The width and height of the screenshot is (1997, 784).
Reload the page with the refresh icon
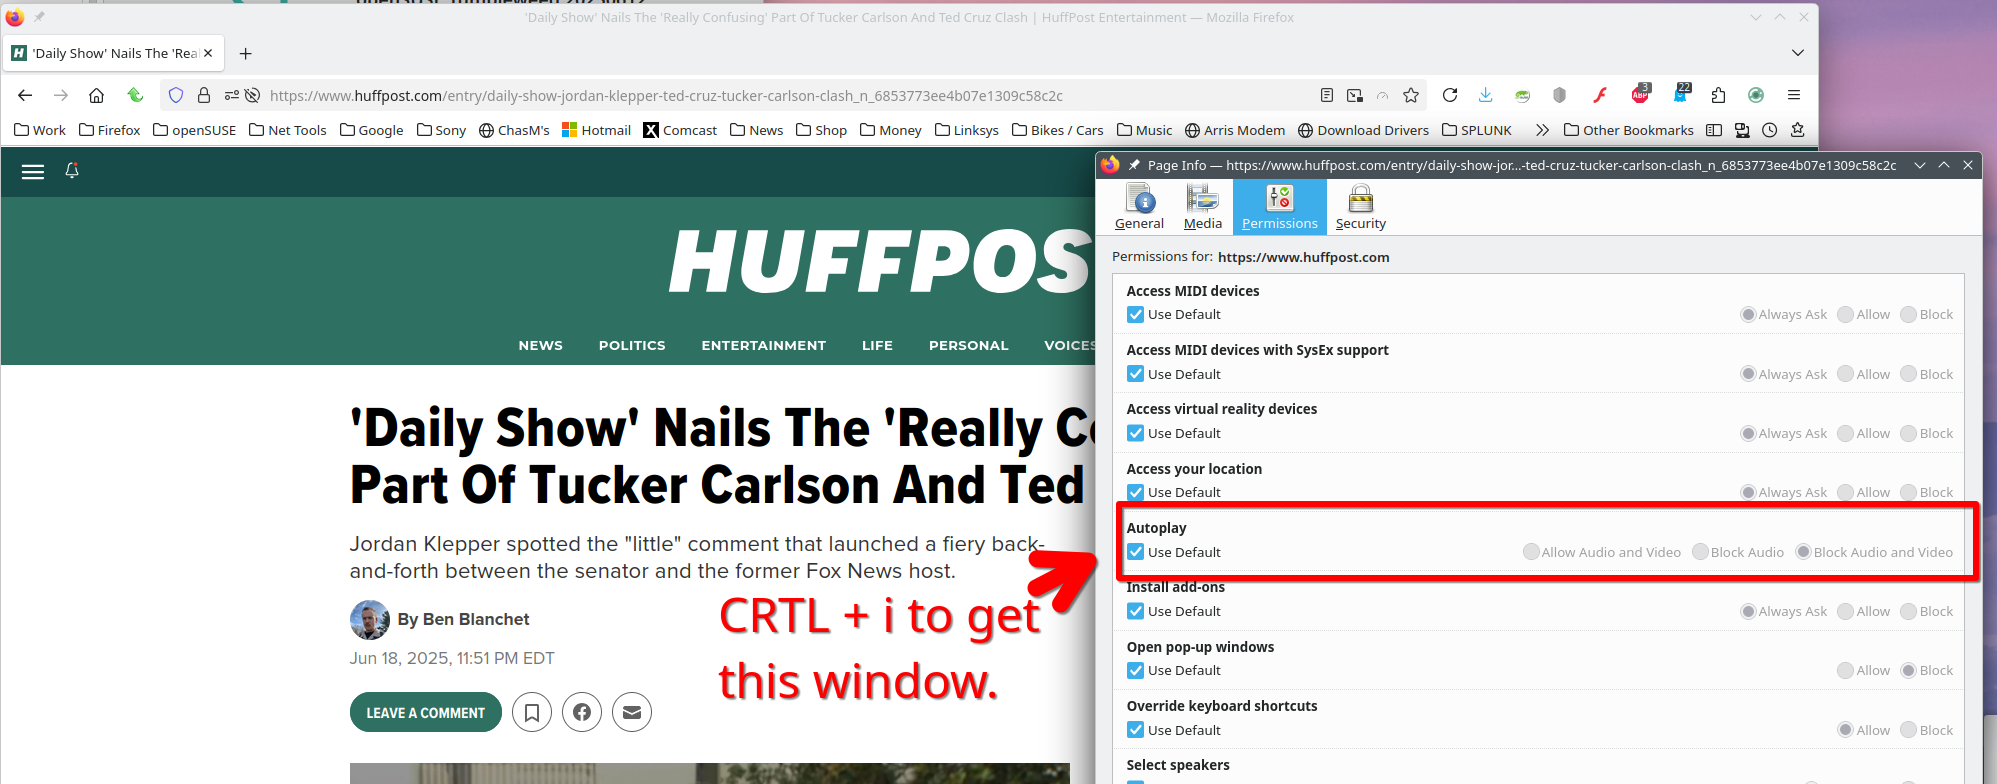[x=1450, y=95]
